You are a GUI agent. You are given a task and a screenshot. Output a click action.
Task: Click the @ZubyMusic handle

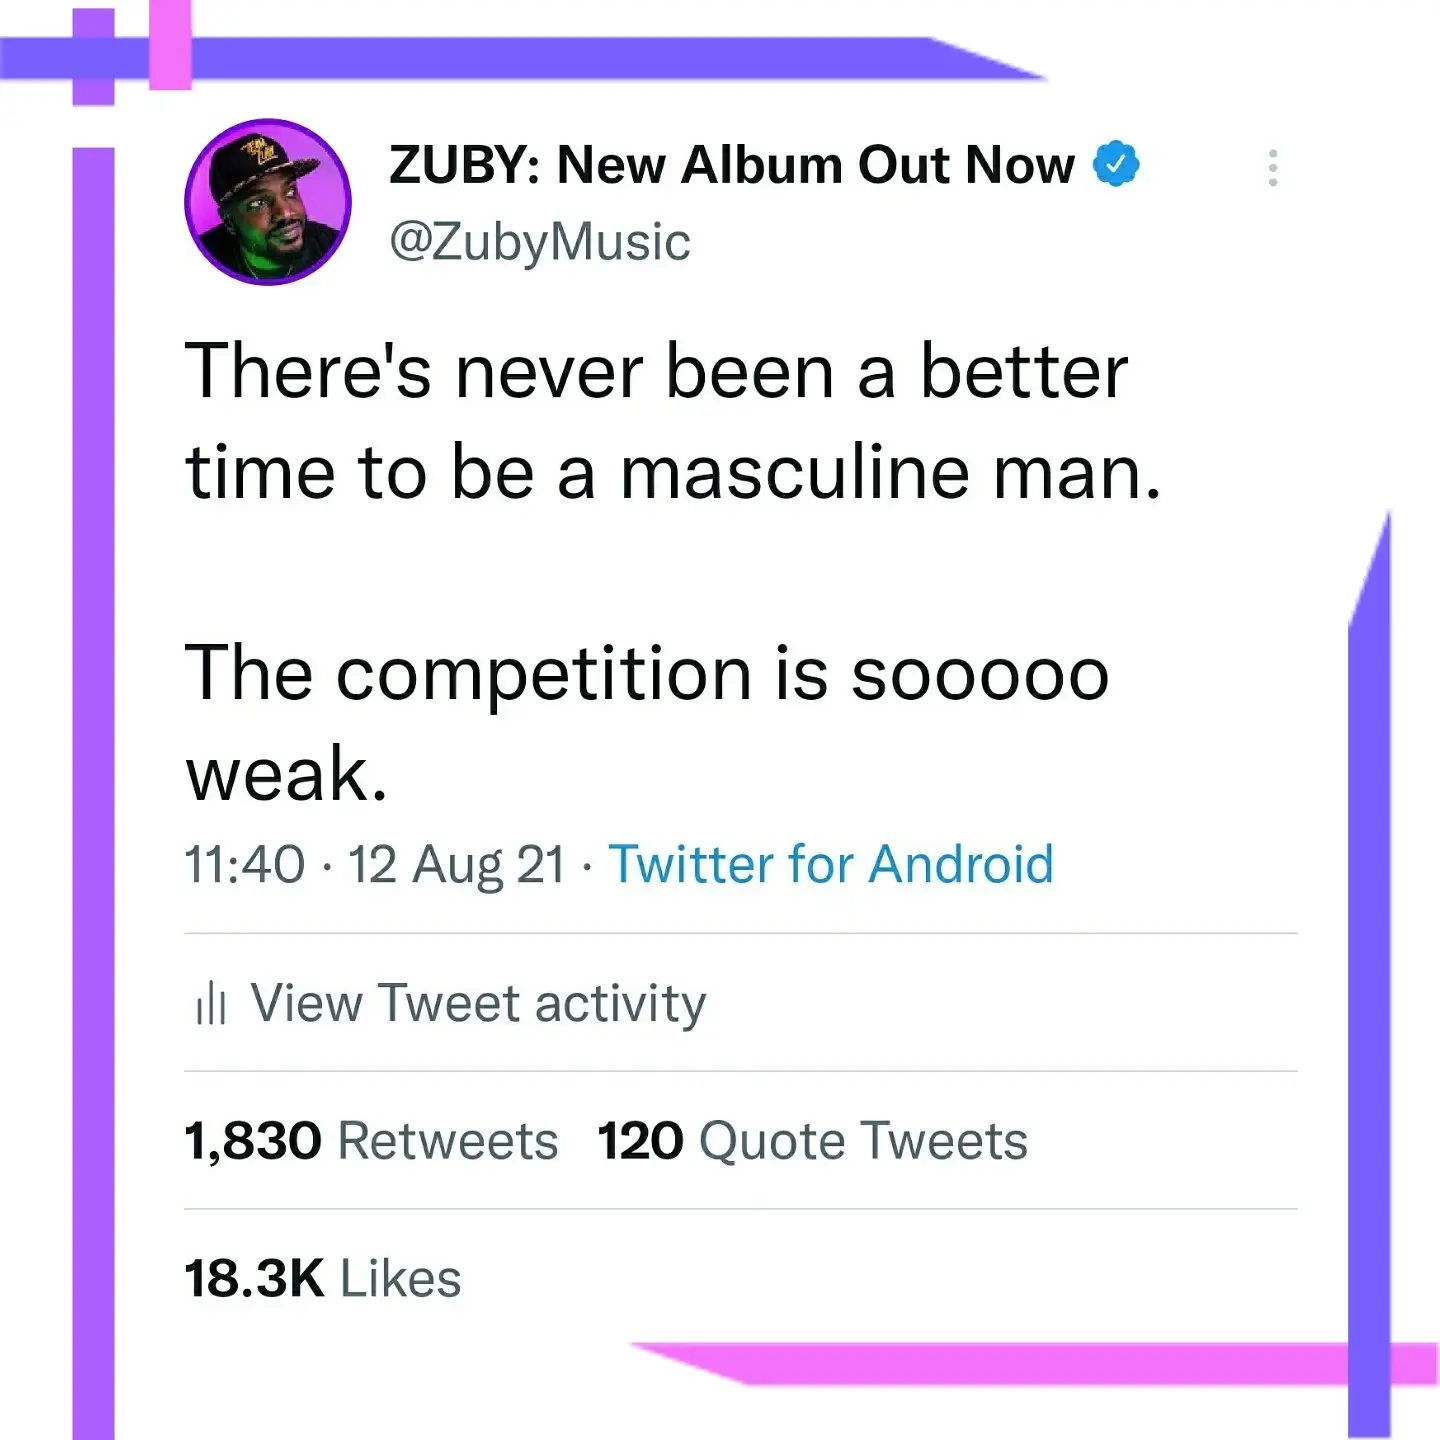pos(539,242)
